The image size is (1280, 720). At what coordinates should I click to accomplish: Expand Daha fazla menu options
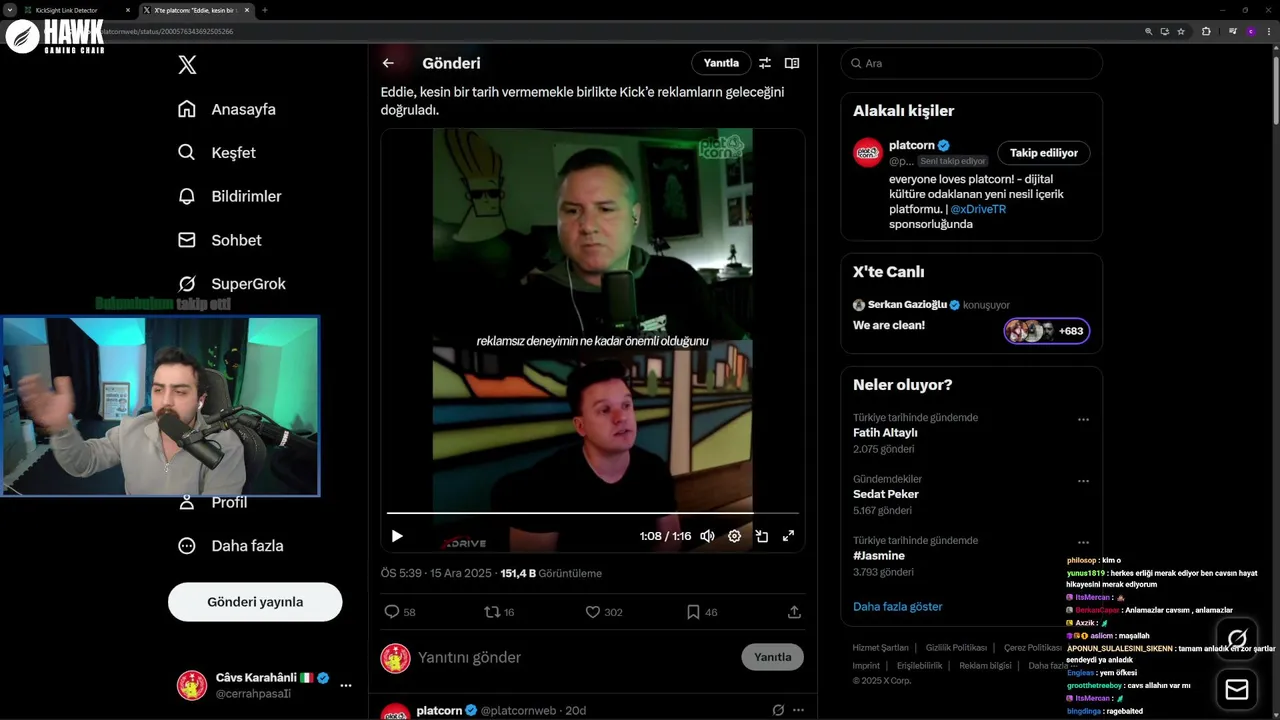click(x=230, y=546)
